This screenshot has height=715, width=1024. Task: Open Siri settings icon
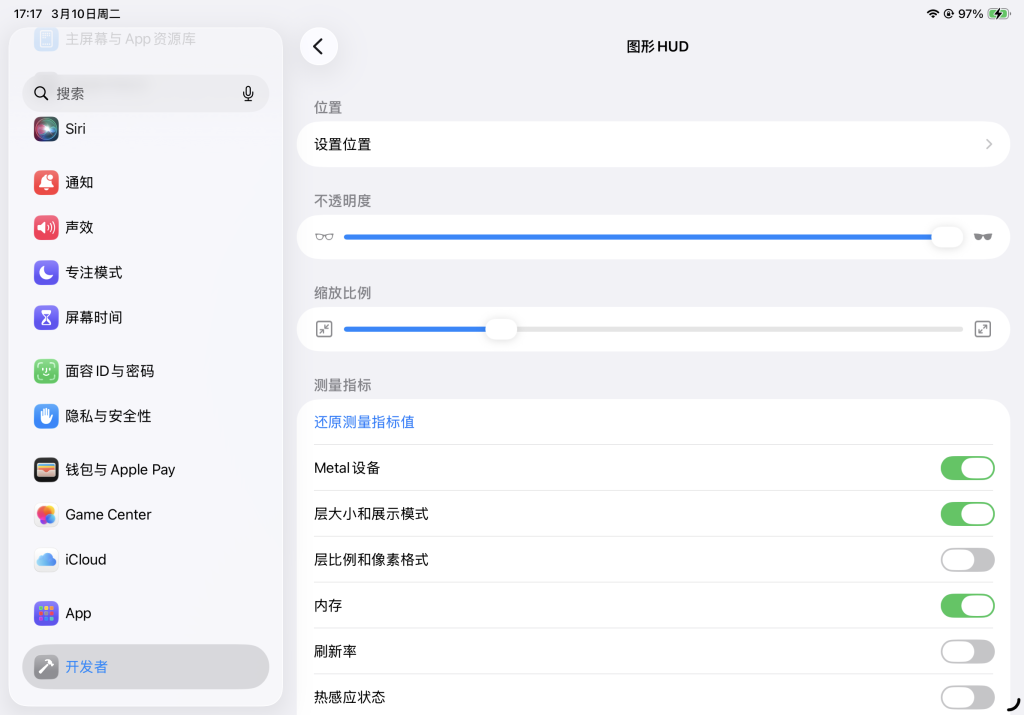(46, 129)
